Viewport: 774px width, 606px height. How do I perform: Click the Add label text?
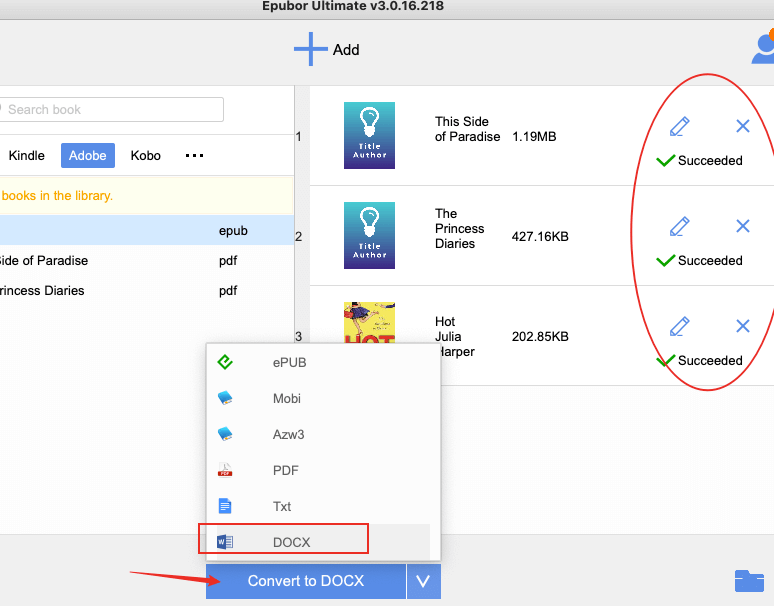(346, 50)
